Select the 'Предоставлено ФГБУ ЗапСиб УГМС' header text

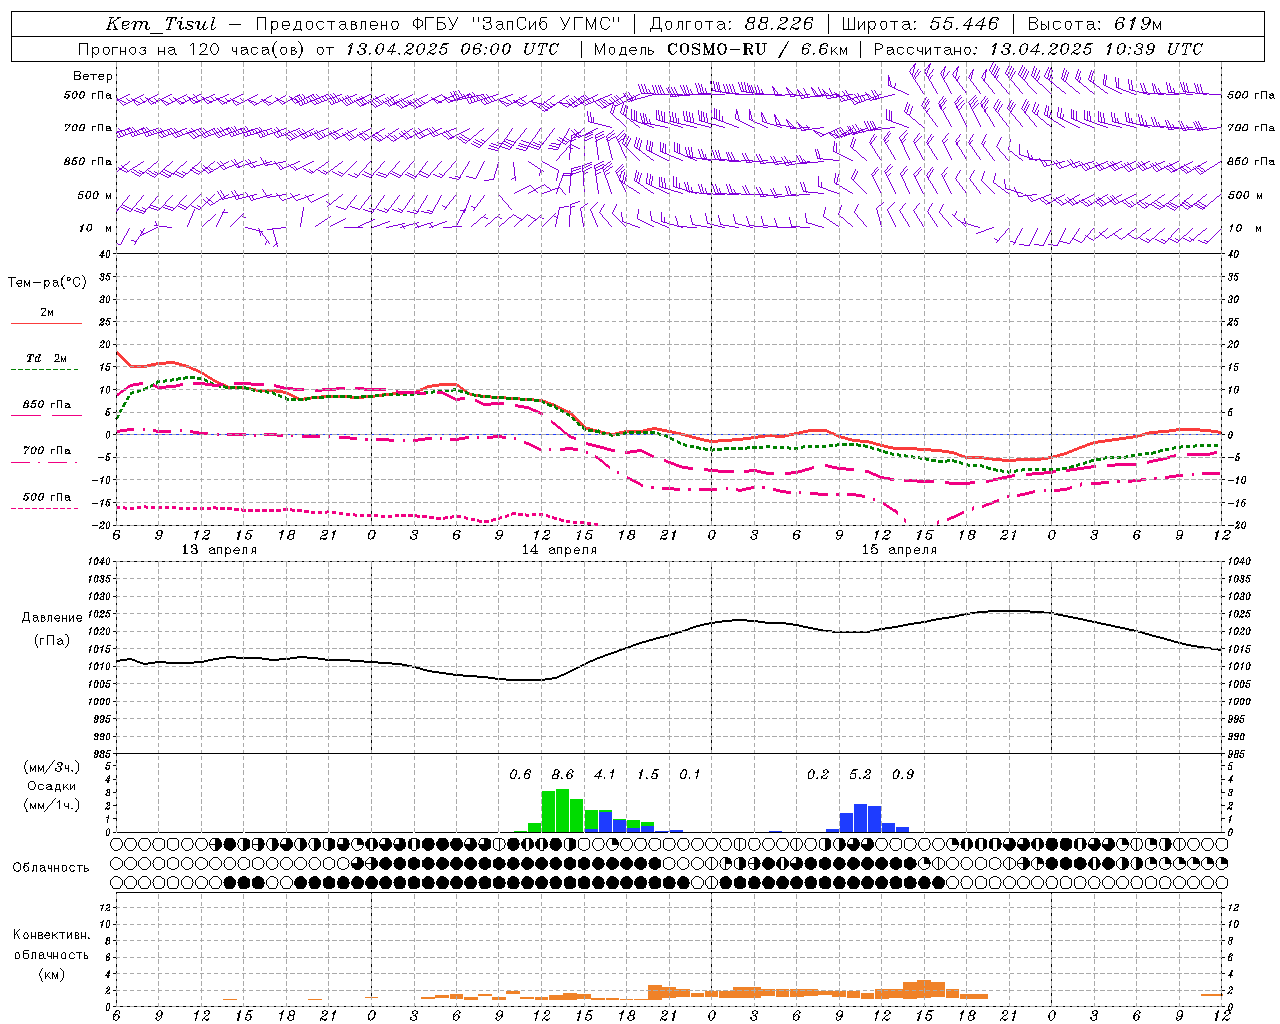[438, 24]
